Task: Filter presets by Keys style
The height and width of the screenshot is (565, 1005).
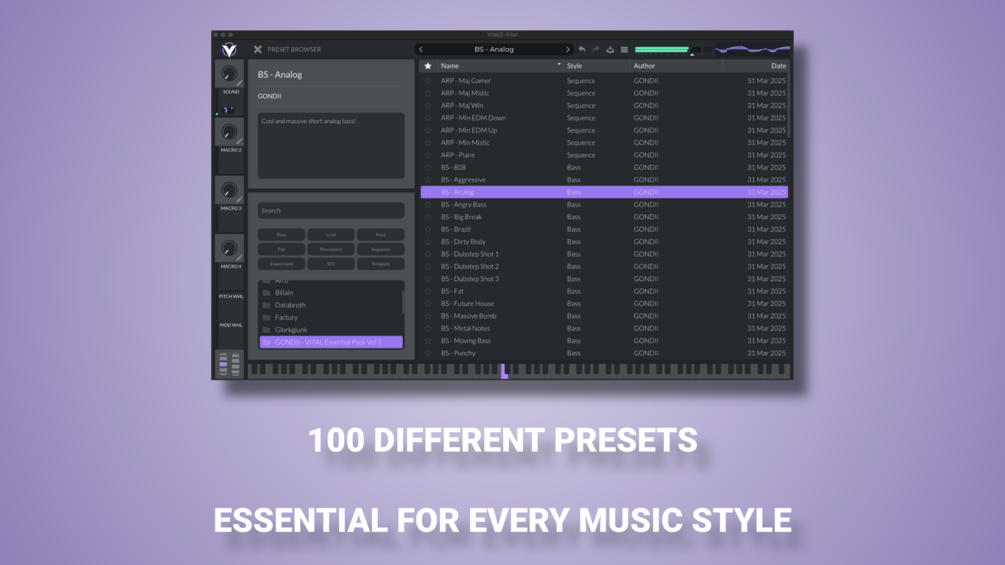Action: click(x=381, y=234)
